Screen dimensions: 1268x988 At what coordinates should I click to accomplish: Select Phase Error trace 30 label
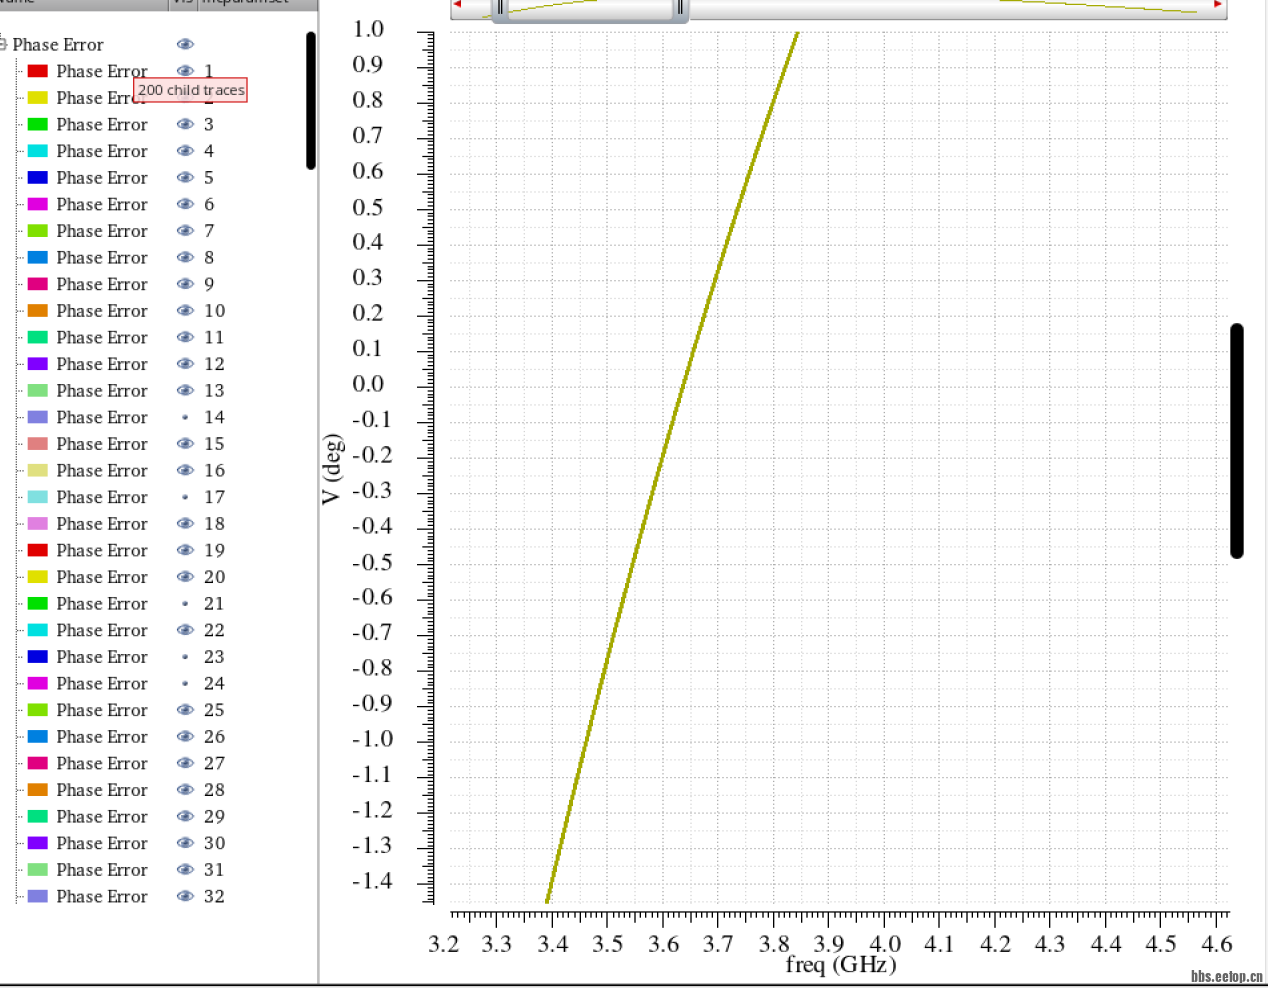(101, 843)
